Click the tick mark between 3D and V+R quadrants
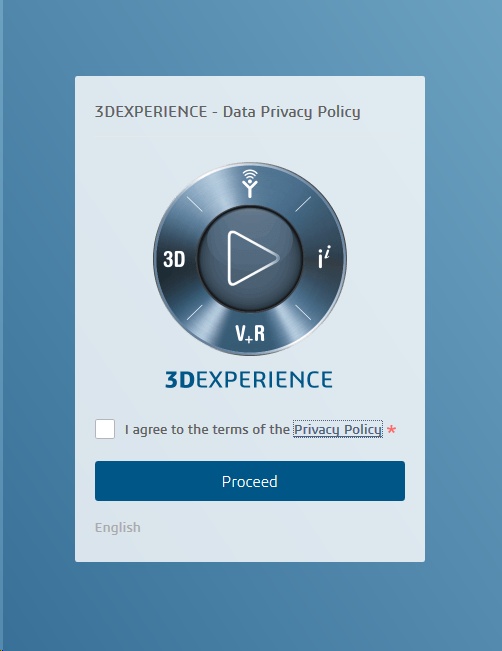 point(194,313)
